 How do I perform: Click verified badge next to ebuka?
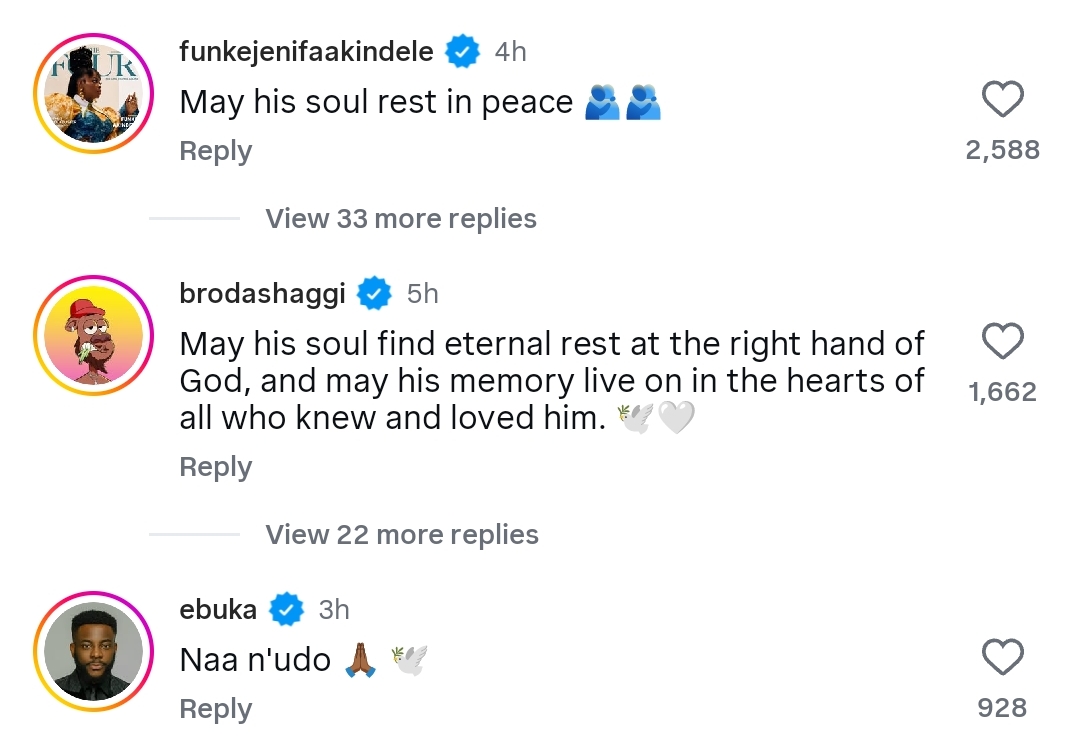tap(286, 609)
